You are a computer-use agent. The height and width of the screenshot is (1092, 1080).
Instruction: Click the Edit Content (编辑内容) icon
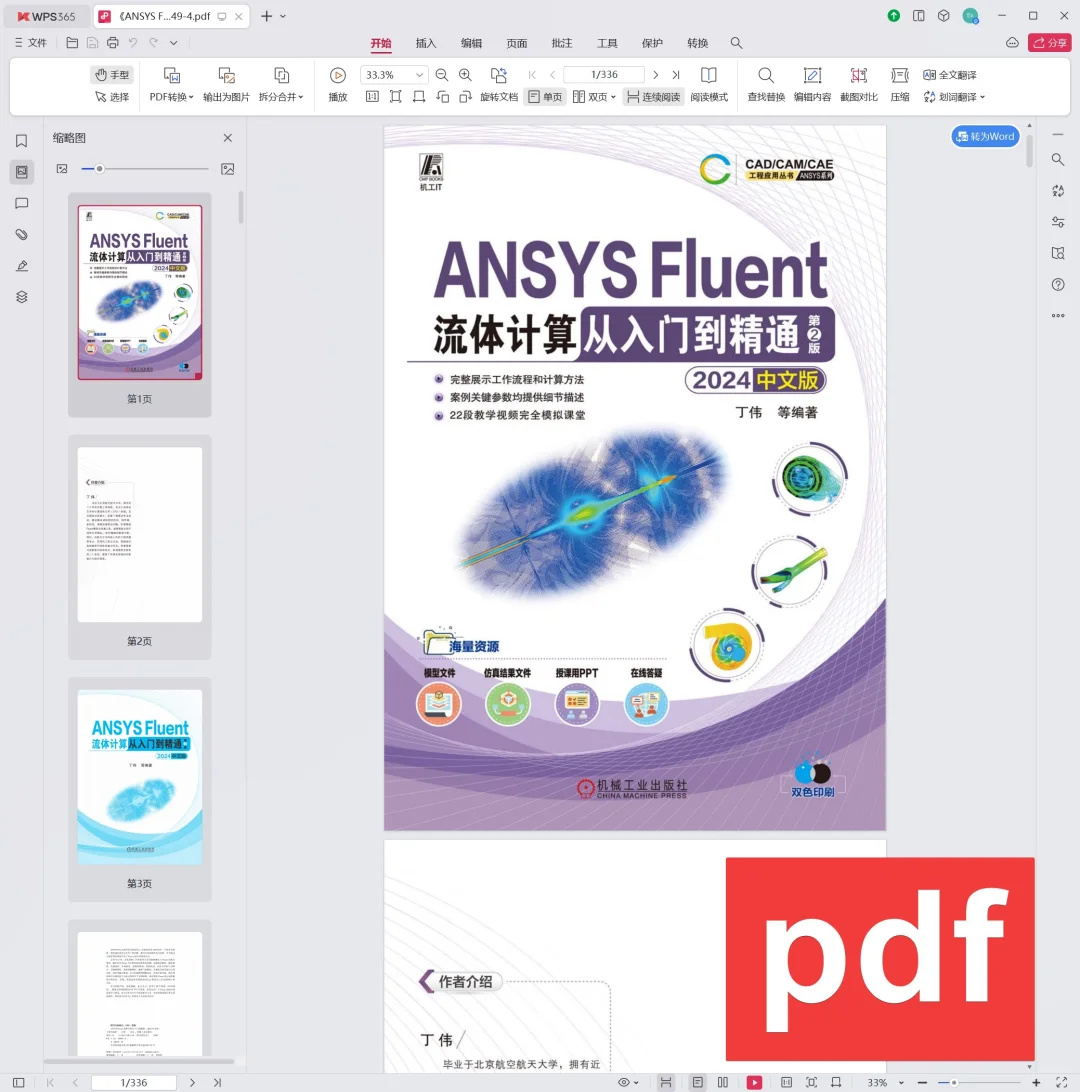pos(812,76)
